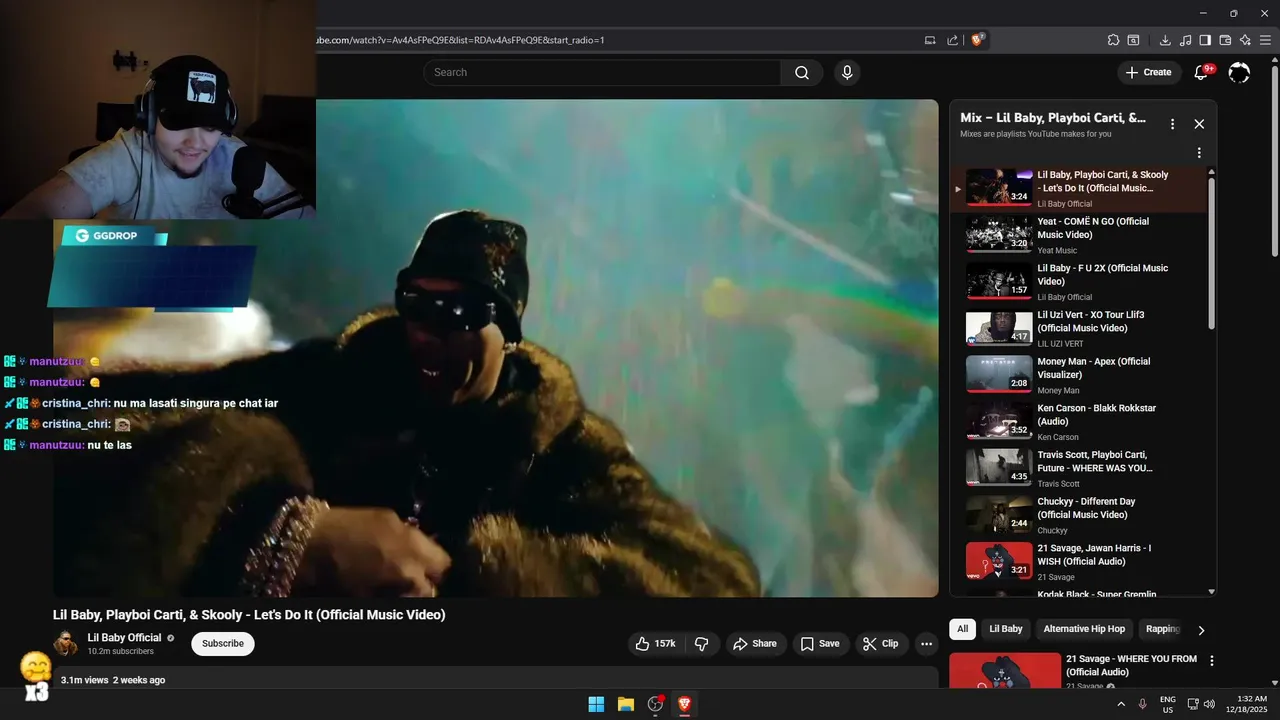This screenshot has width=1280, height=720.
Task: Save the video to a playlist
Action: click(x=820, y=644)
